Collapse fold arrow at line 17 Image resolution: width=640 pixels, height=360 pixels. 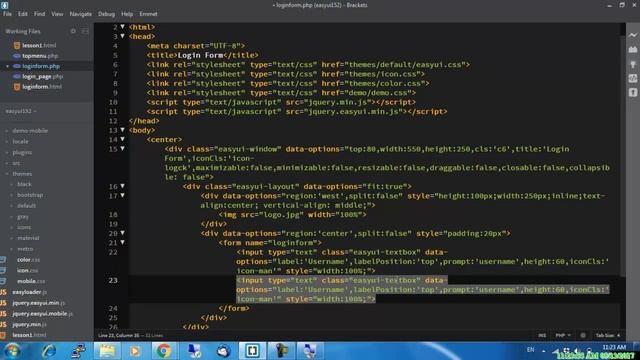(x=122, y=196)
